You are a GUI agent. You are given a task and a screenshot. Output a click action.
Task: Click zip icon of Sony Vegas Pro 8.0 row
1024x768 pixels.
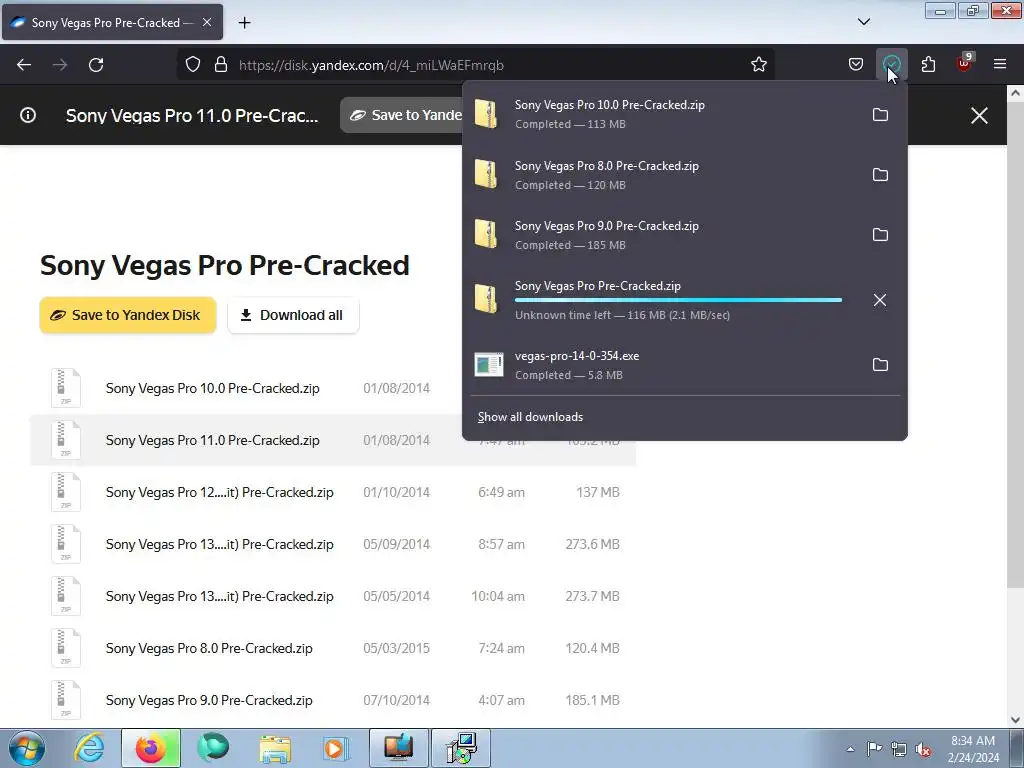(66, 648)
